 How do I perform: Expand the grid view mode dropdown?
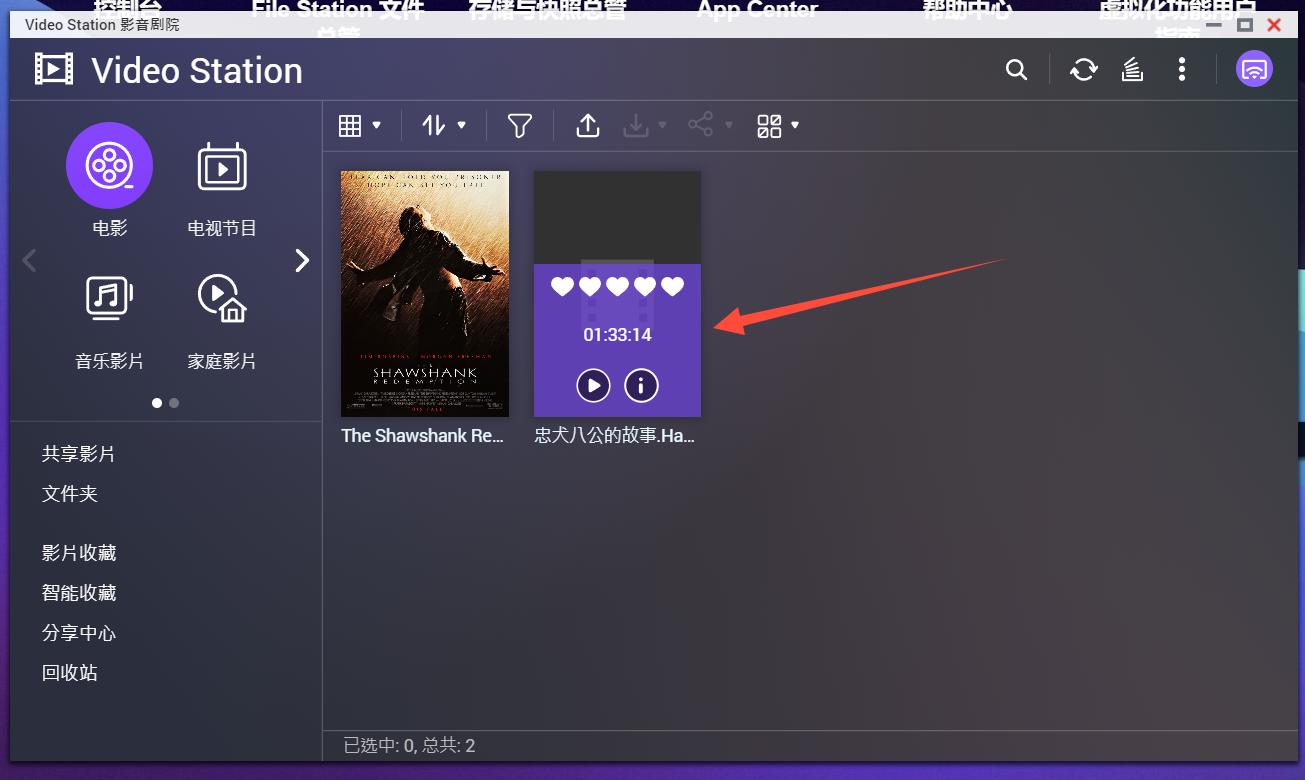click(x=360, y=126)
